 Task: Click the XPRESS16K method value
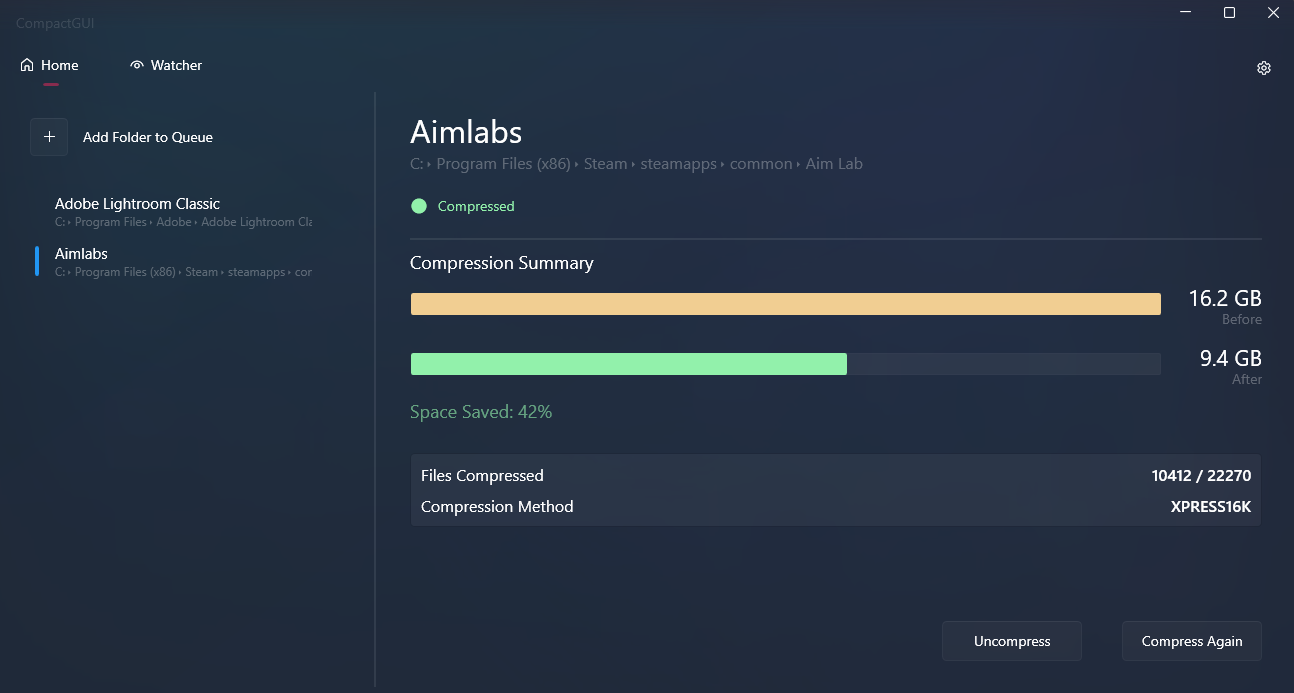coord(1211,507)
